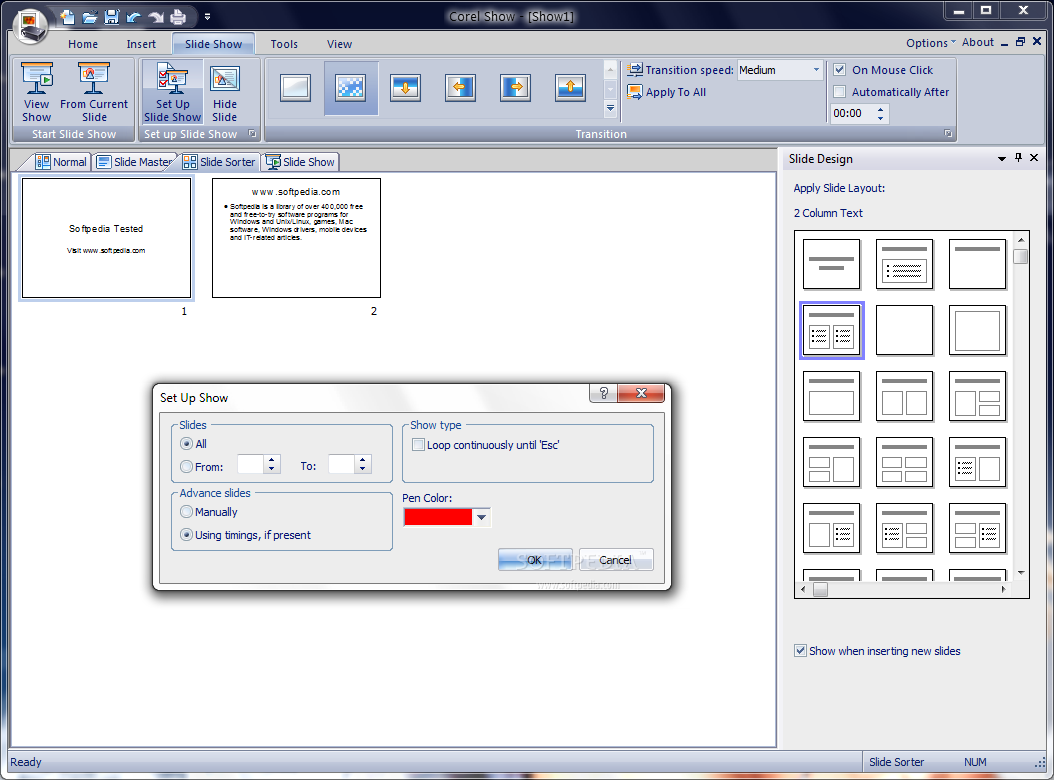Viewport: 1054px width, 780px height.
Task: Click the Open folder icon in quick access toolbar
Action: tap(89, 17)
